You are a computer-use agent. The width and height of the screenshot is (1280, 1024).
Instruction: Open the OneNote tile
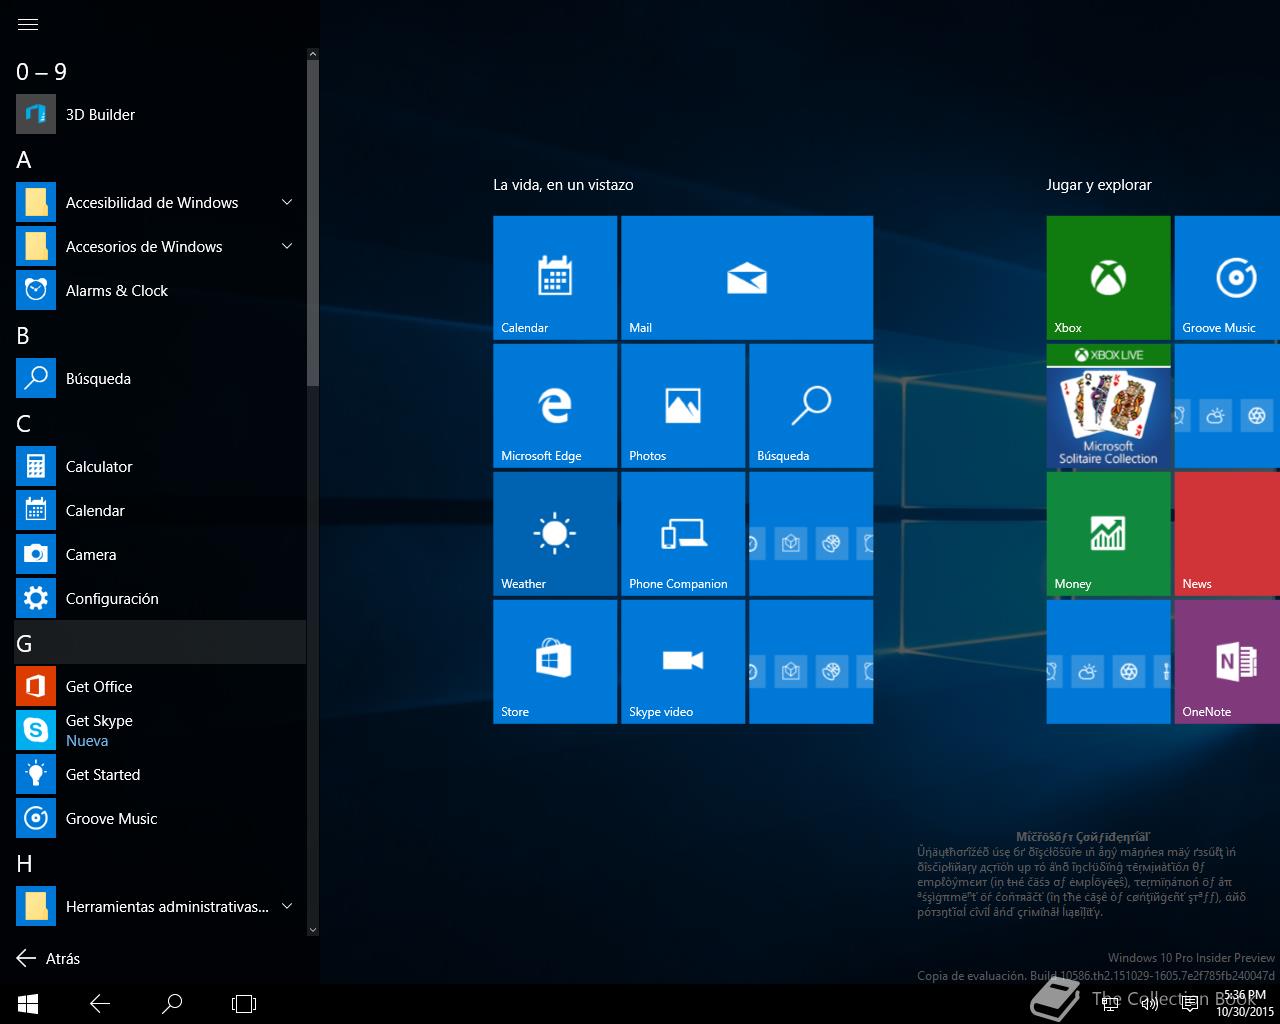[x=1227, y=662]
